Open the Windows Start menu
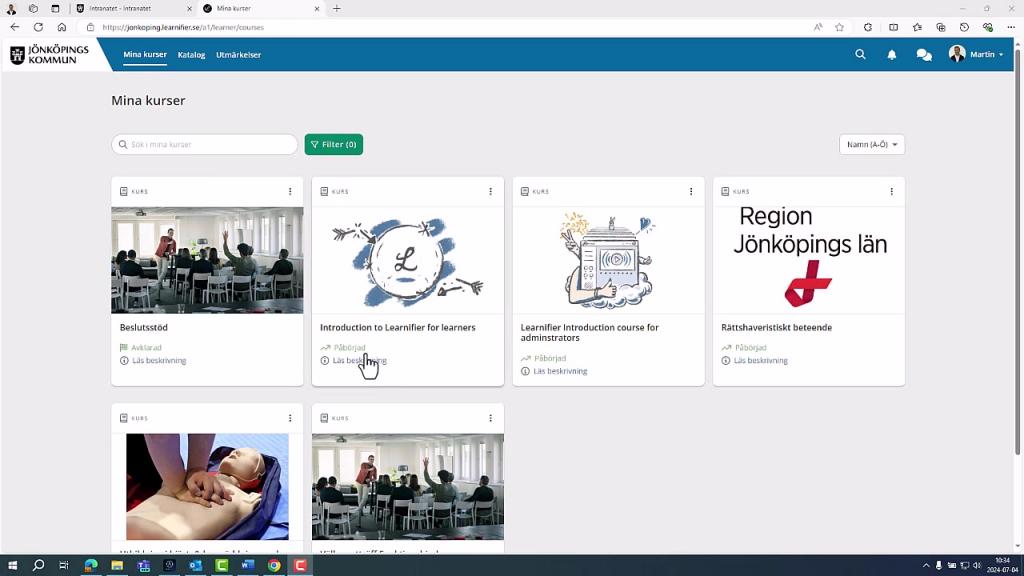 pyautogui.click(x=12, y=566)
